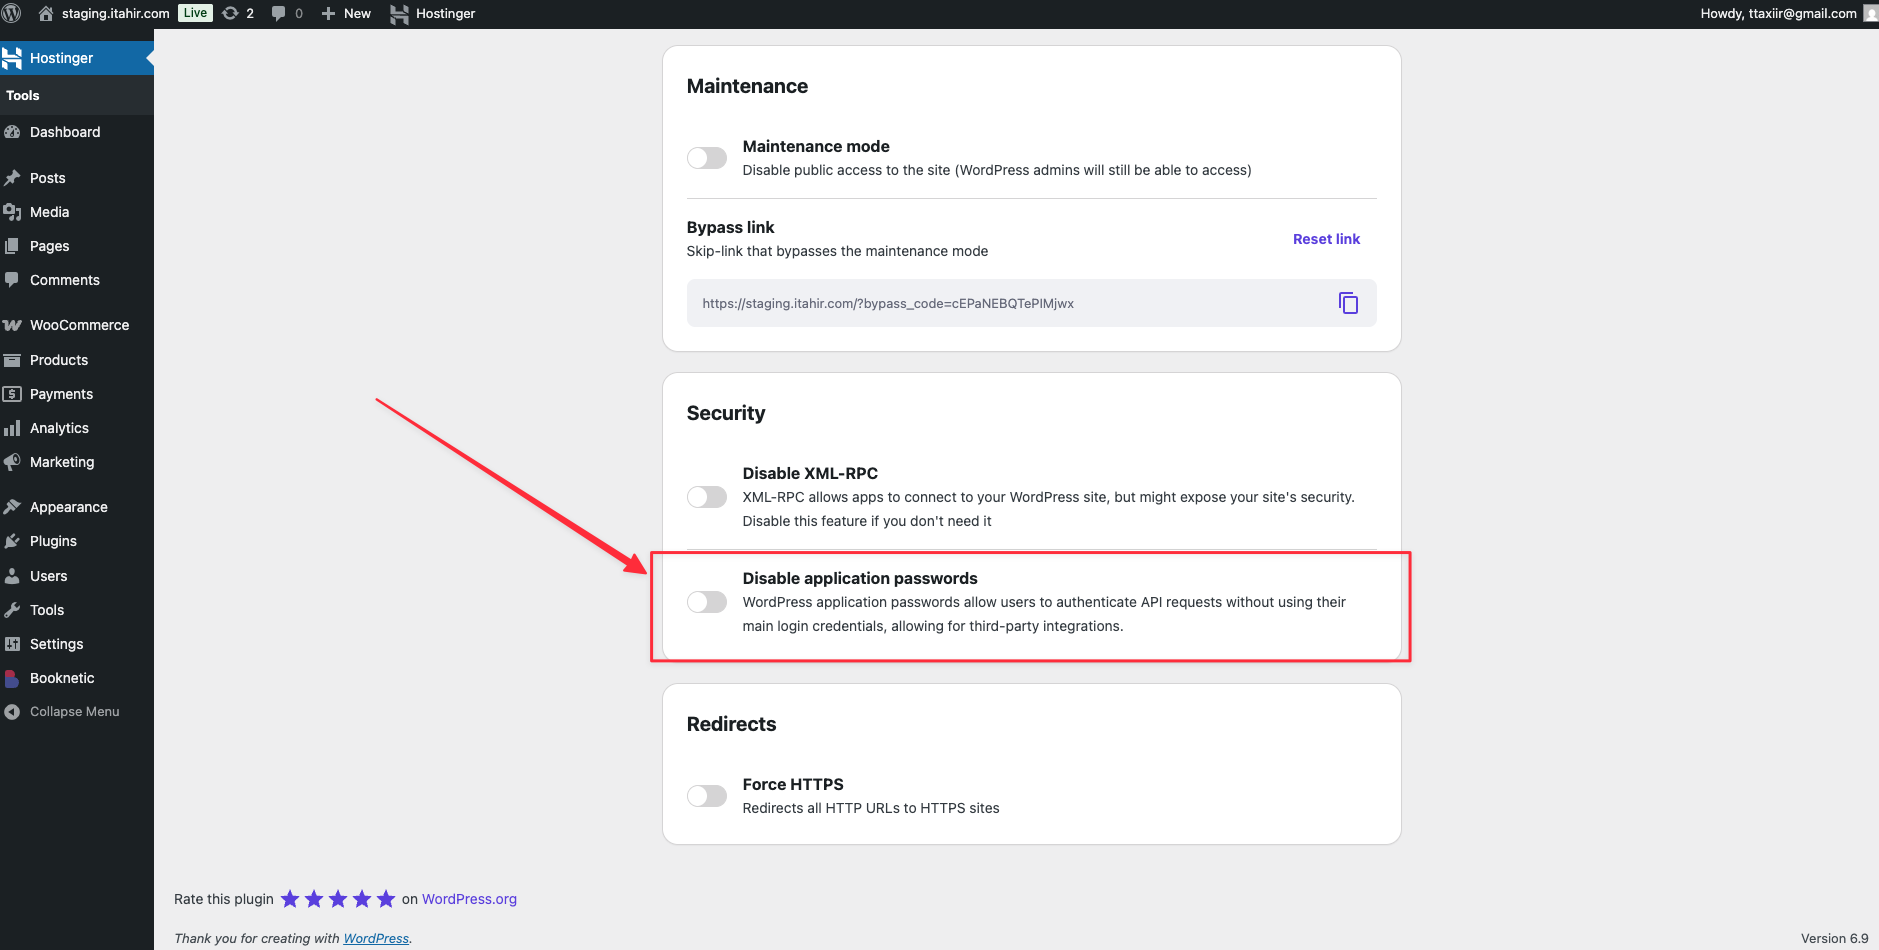This screenshot has height=950, width=1879.
Task: Open the comments bubble icon in the admin bar
Action: coord(279,13)
